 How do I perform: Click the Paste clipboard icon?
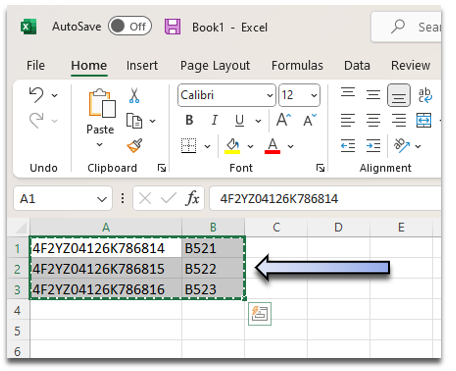pyautogui.click(x=102, y=103)
